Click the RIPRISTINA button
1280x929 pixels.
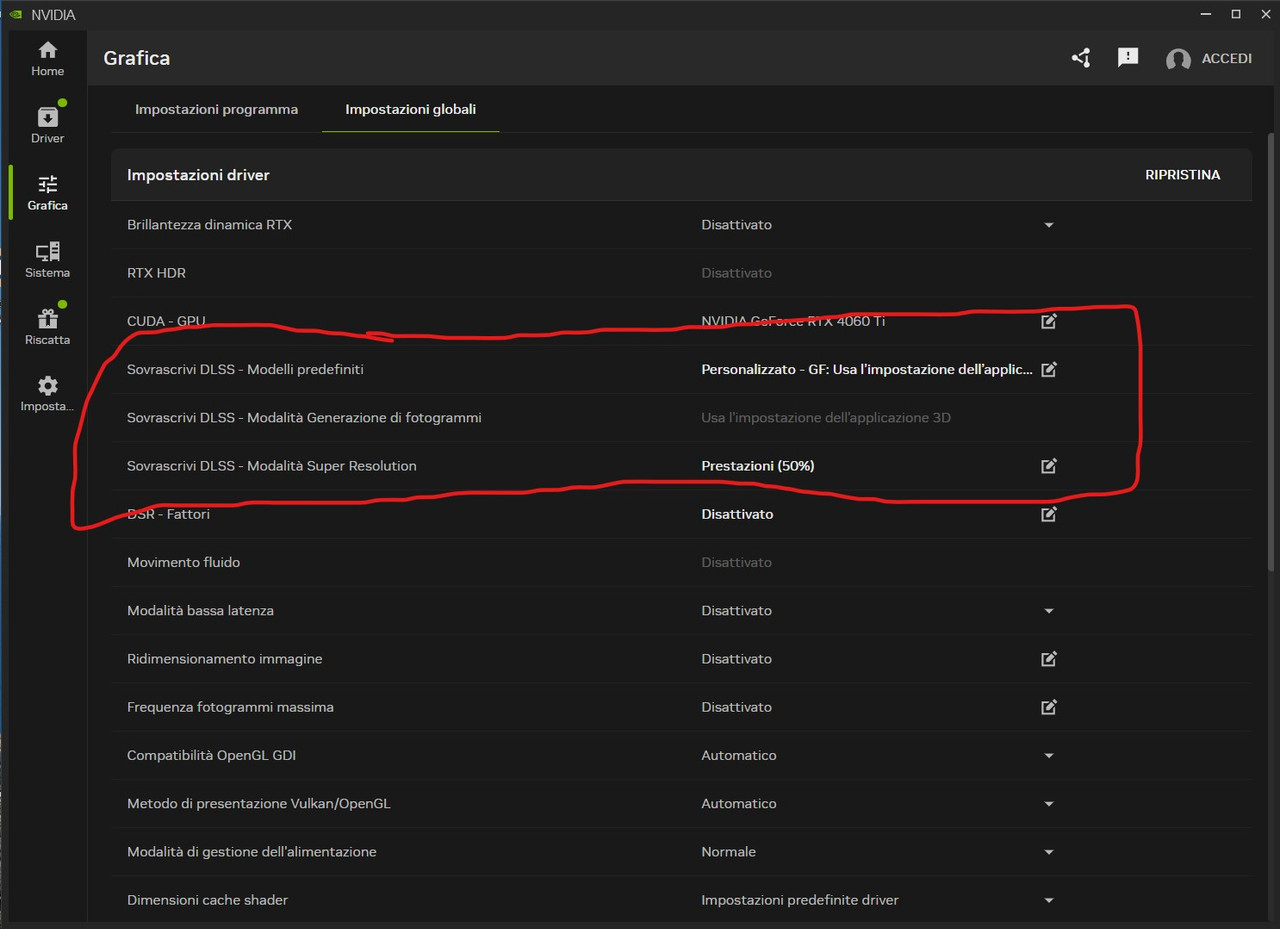(1183, 175)
